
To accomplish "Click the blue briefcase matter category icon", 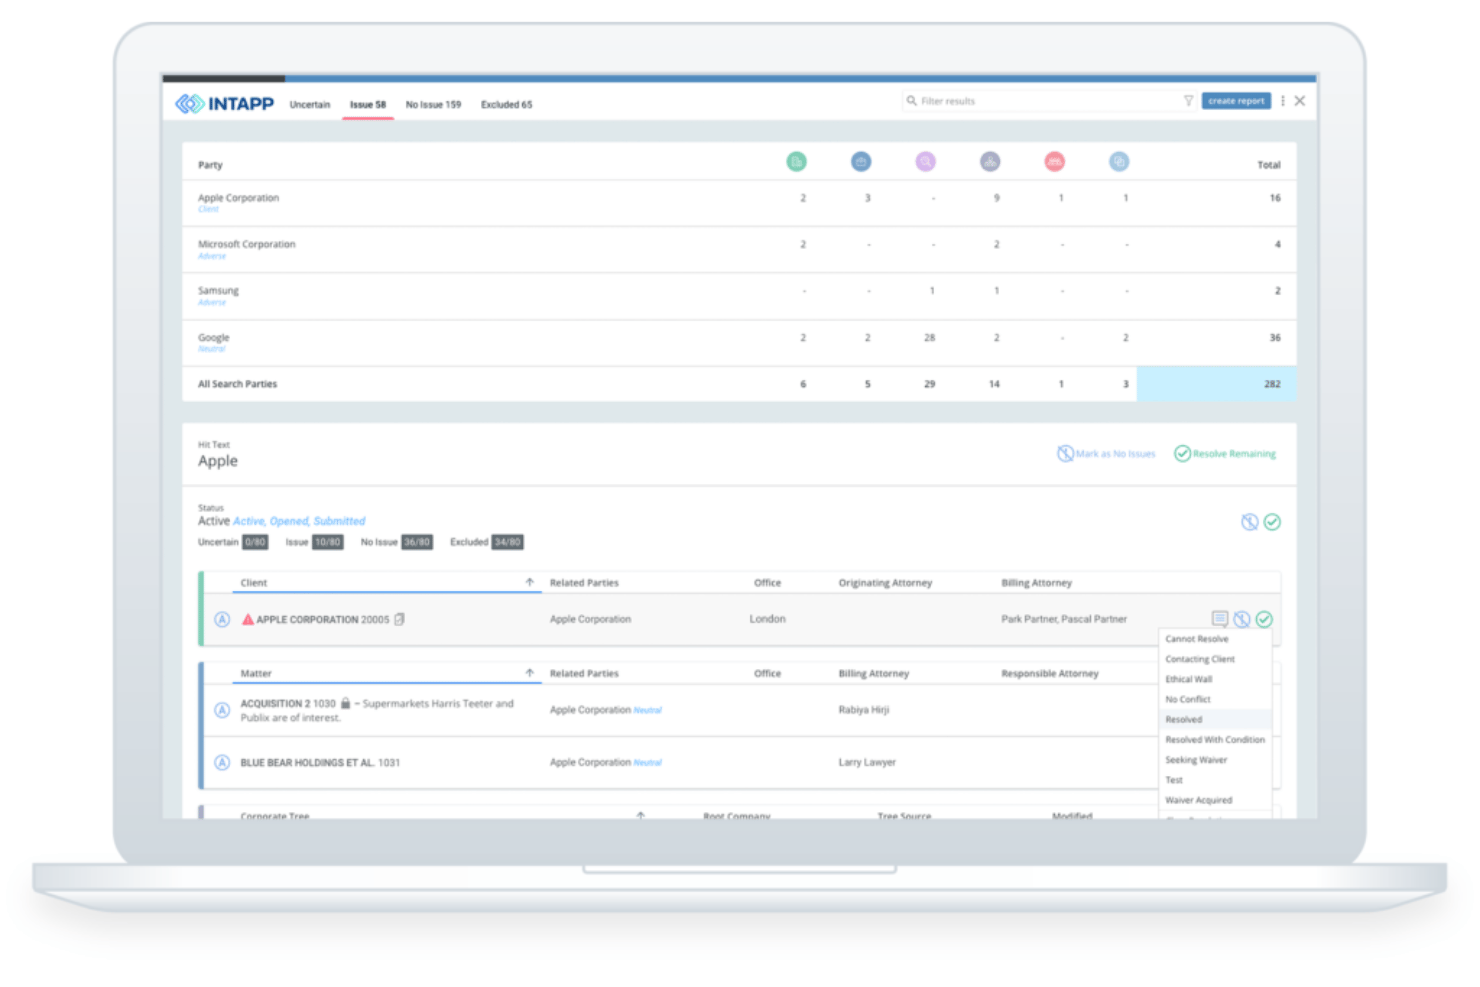I will point(861,161).
